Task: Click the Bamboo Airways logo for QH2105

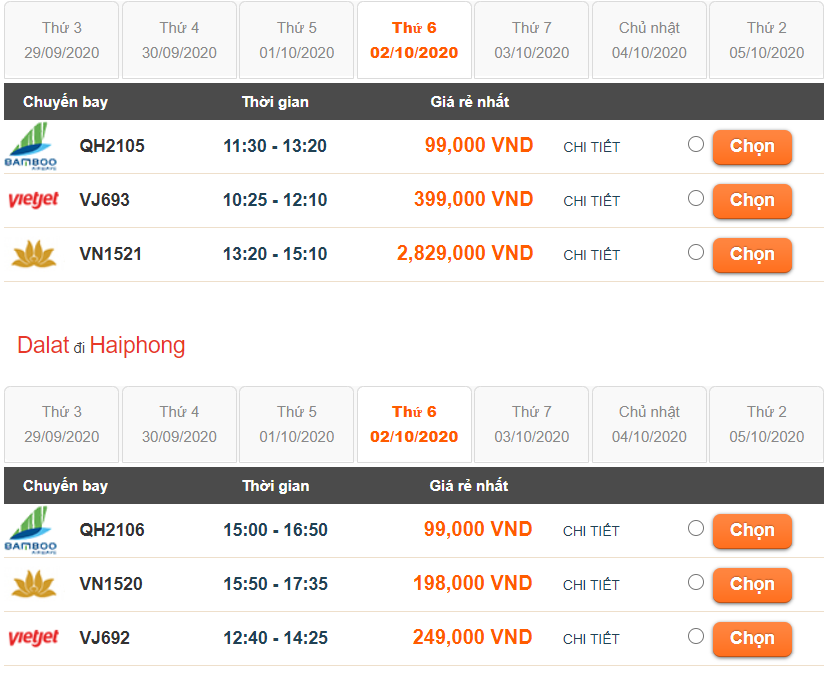Action: [x=31, y=146]
